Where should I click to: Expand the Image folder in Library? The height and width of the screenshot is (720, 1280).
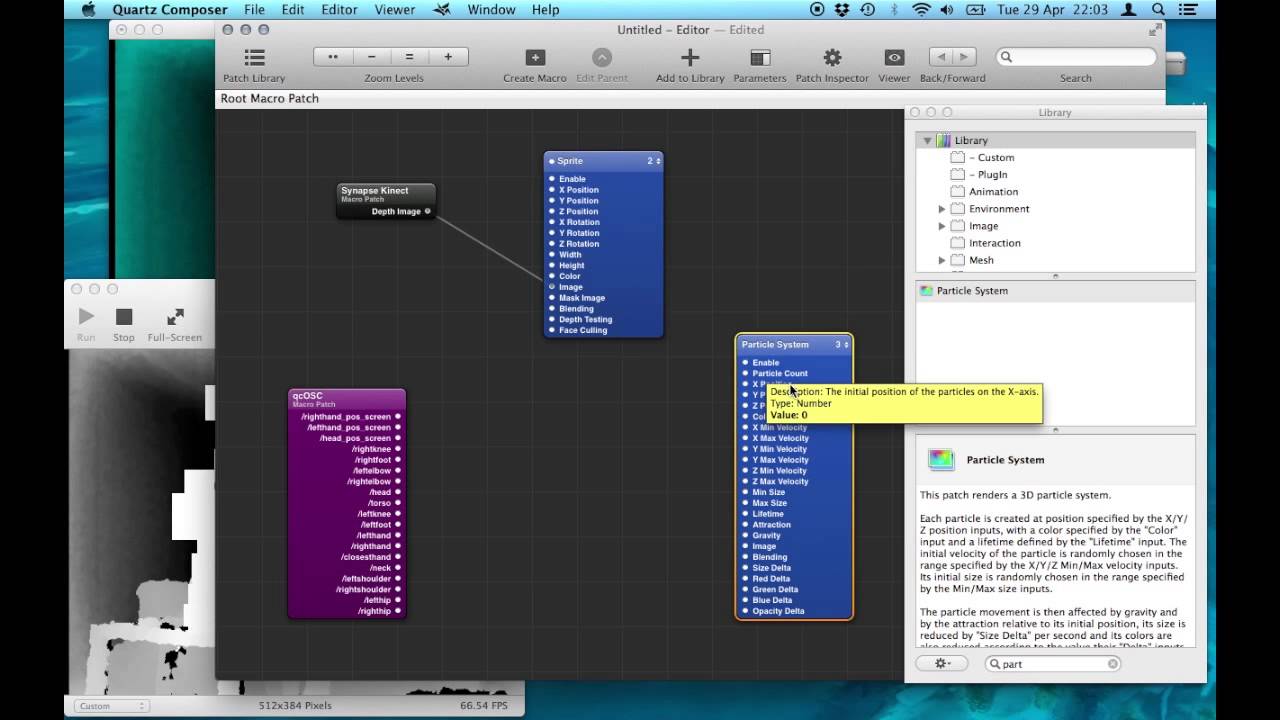(942, 226)
